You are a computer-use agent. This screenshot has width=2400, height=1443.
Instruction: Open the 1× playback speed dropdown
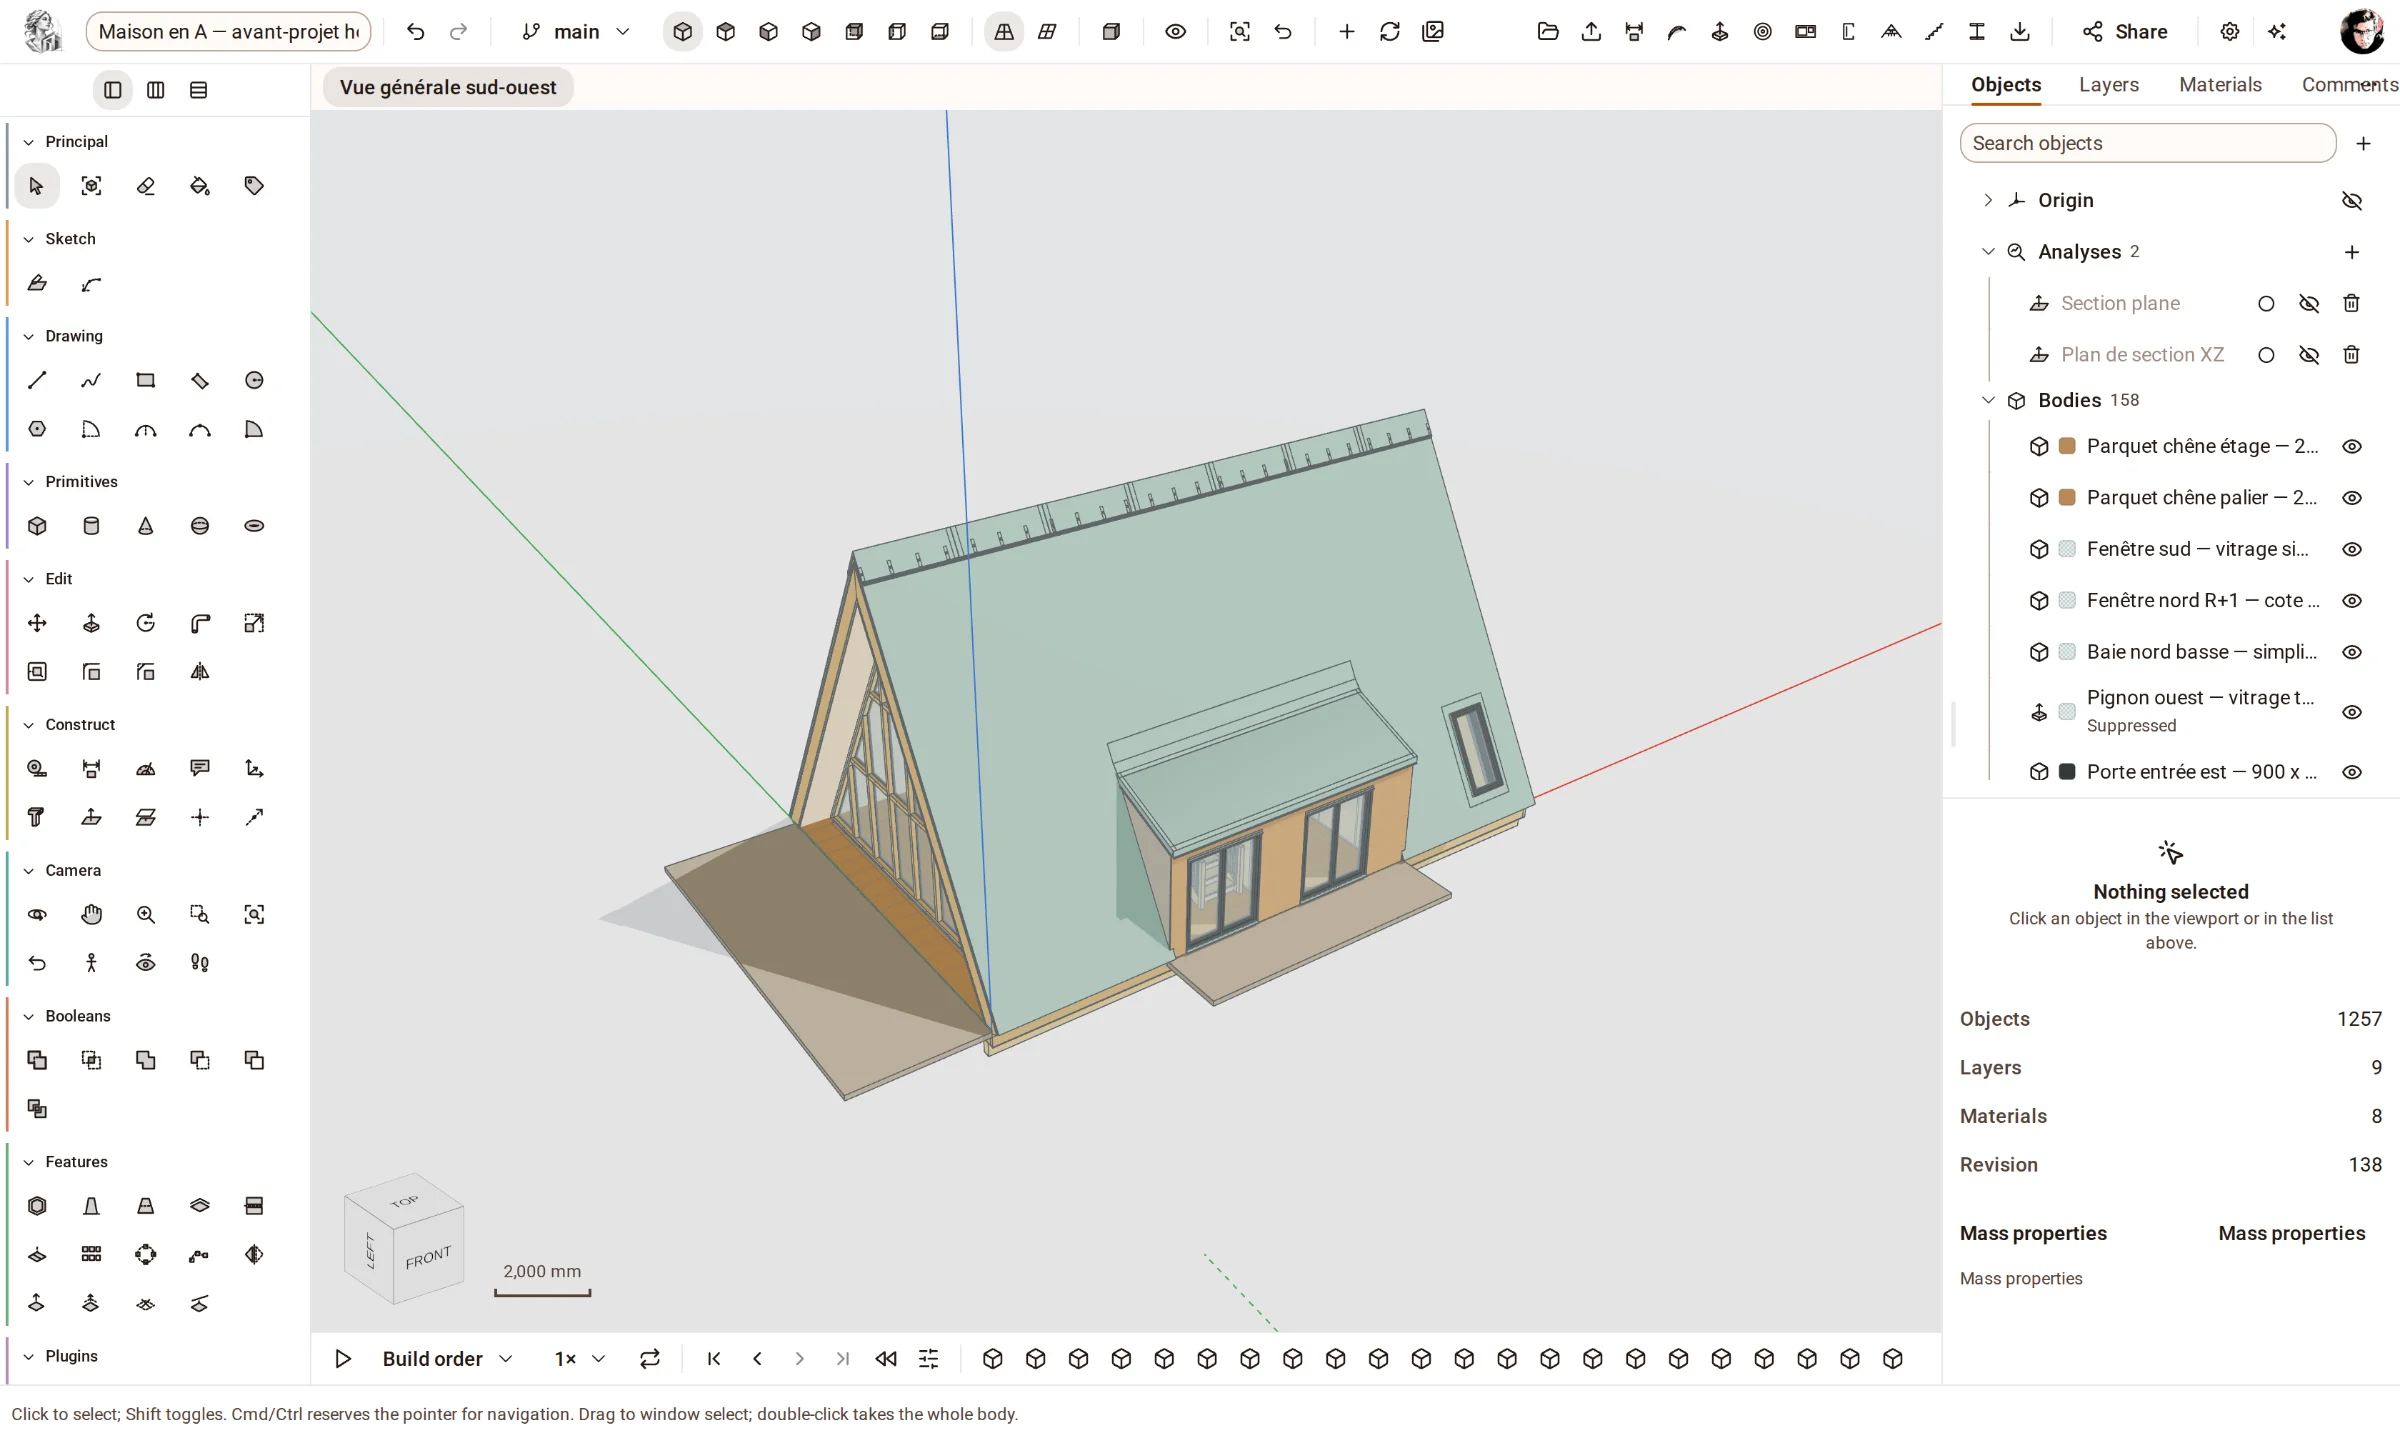click(x=580, y=1358)
